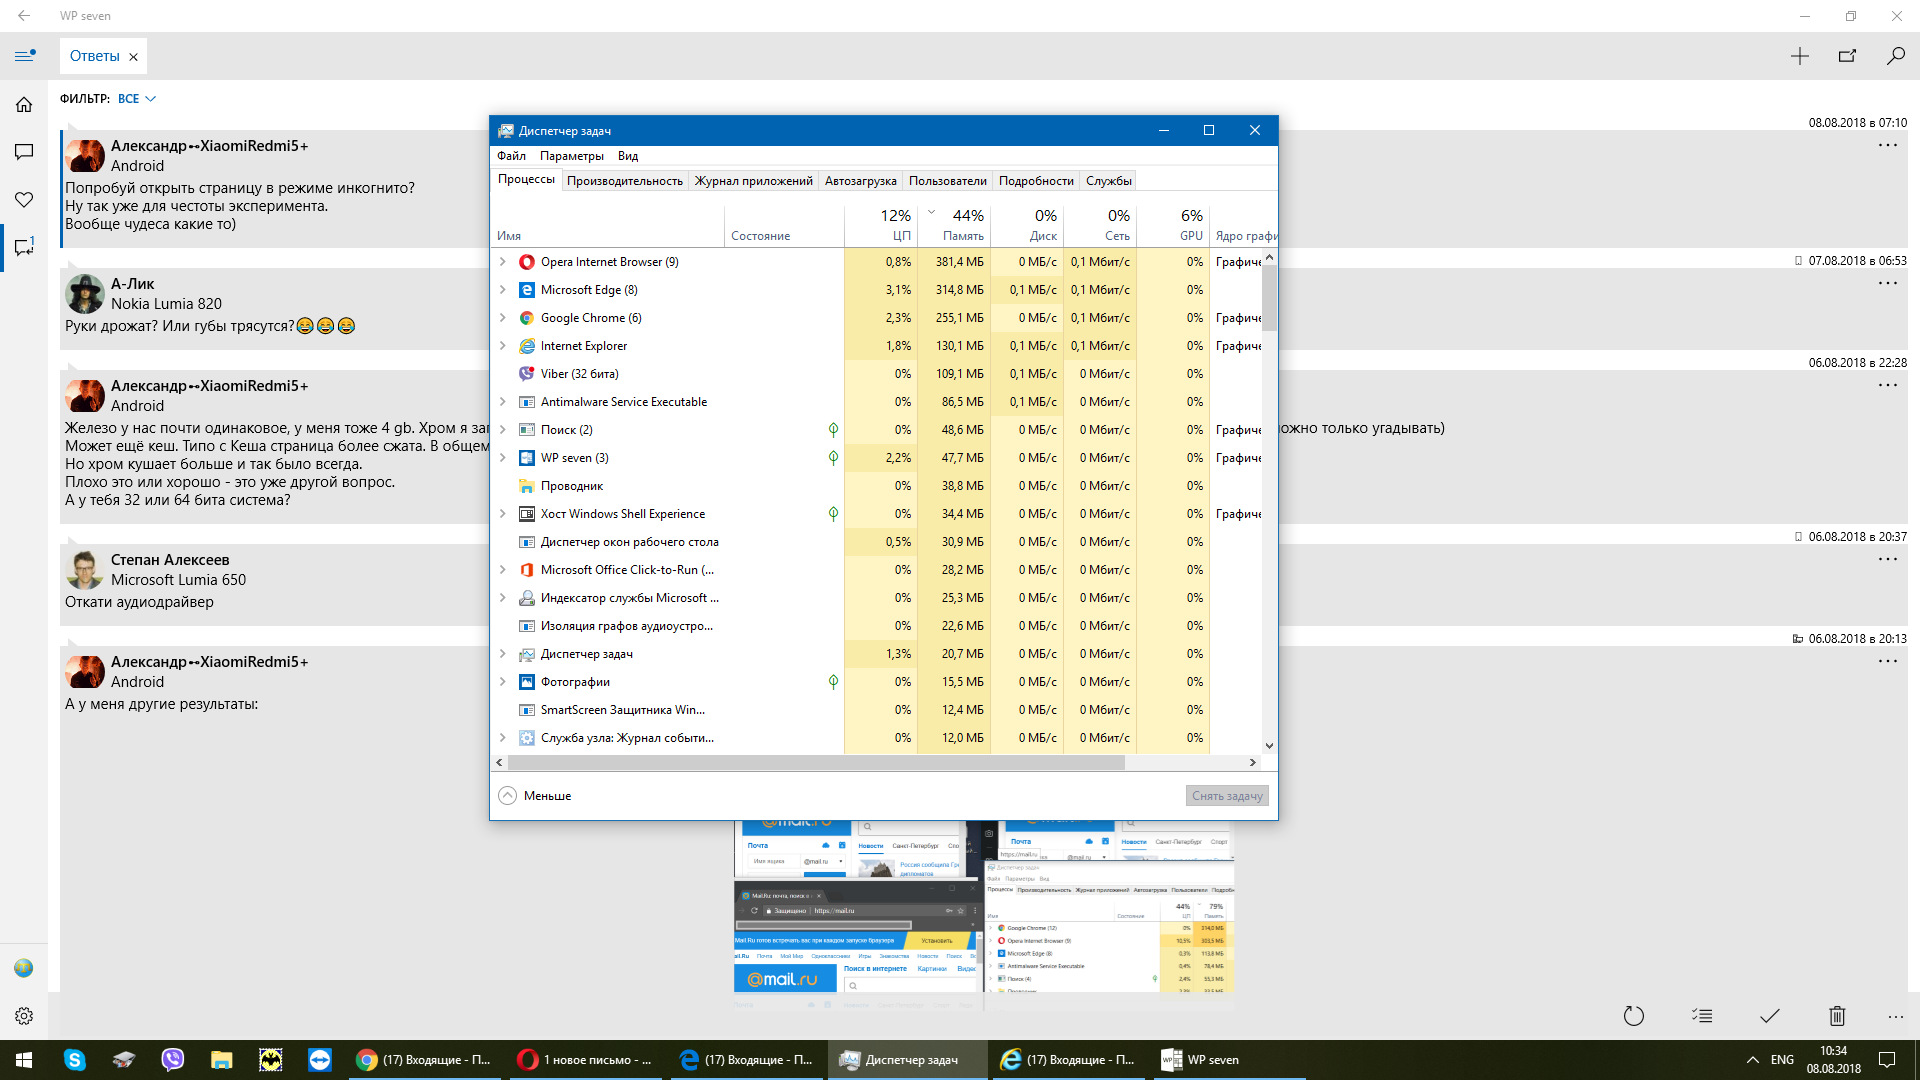The height and width of the screenshot is (1080, 1920).
Task: Switch to Подробности tab
Action: click(1036, 181)
